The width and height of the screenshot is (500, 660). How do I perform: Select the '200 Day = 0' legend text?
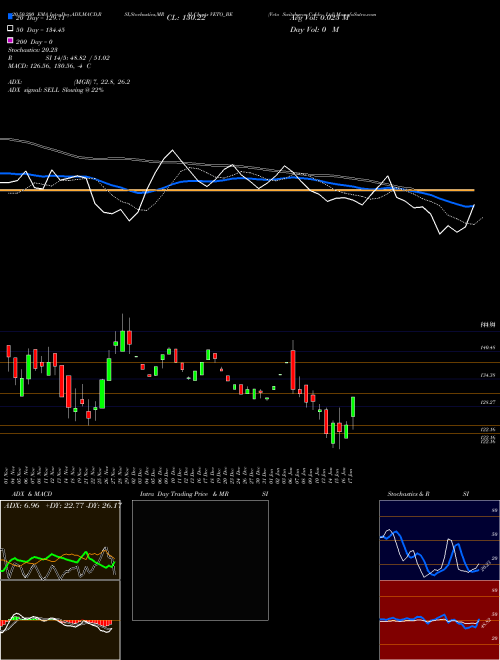34,42
